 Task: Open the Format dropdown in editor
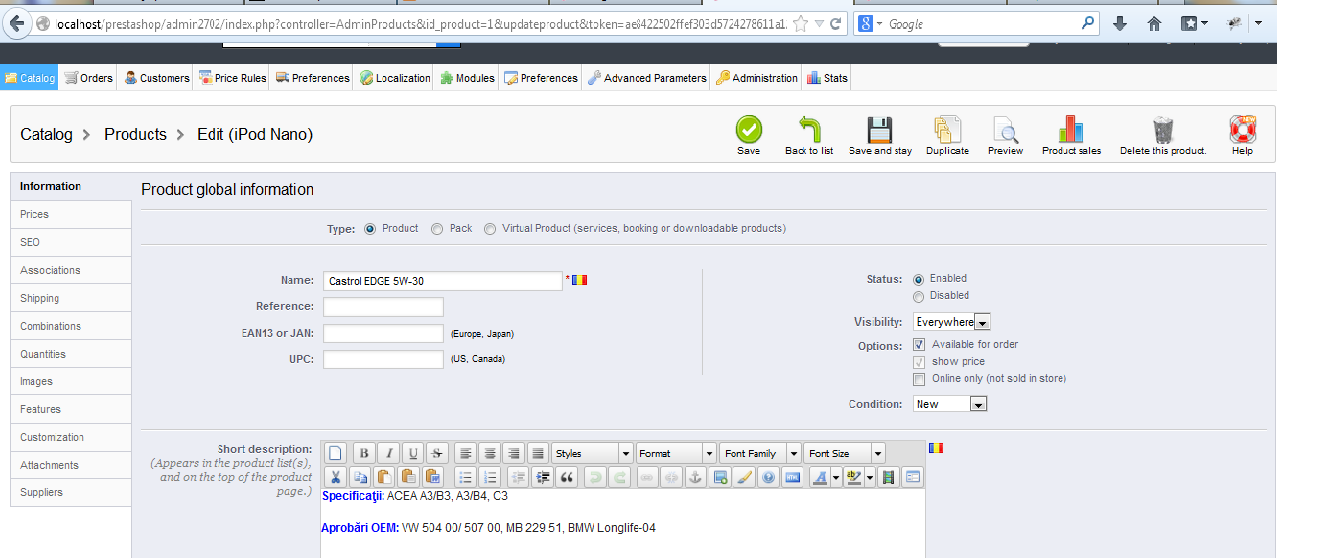click(676, 453)
